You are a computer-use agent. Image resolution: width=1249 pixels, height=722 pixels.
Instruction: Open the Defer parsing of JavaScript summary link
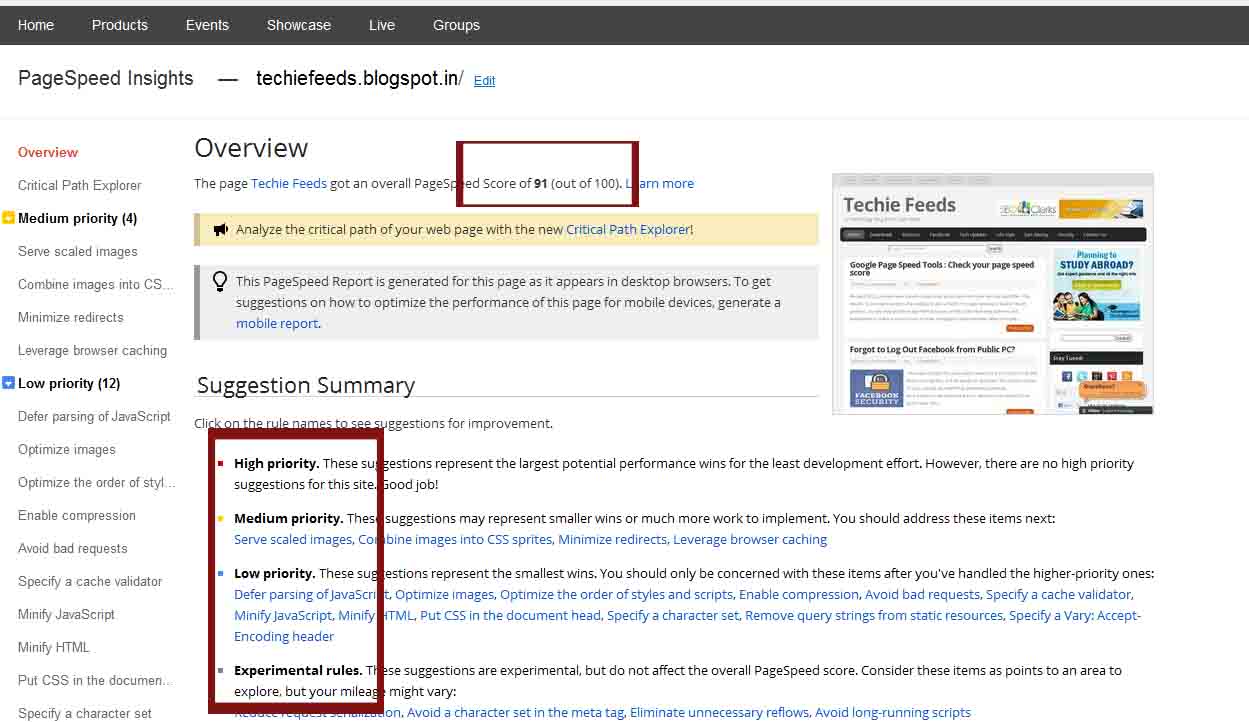click(x=311, y=594)
